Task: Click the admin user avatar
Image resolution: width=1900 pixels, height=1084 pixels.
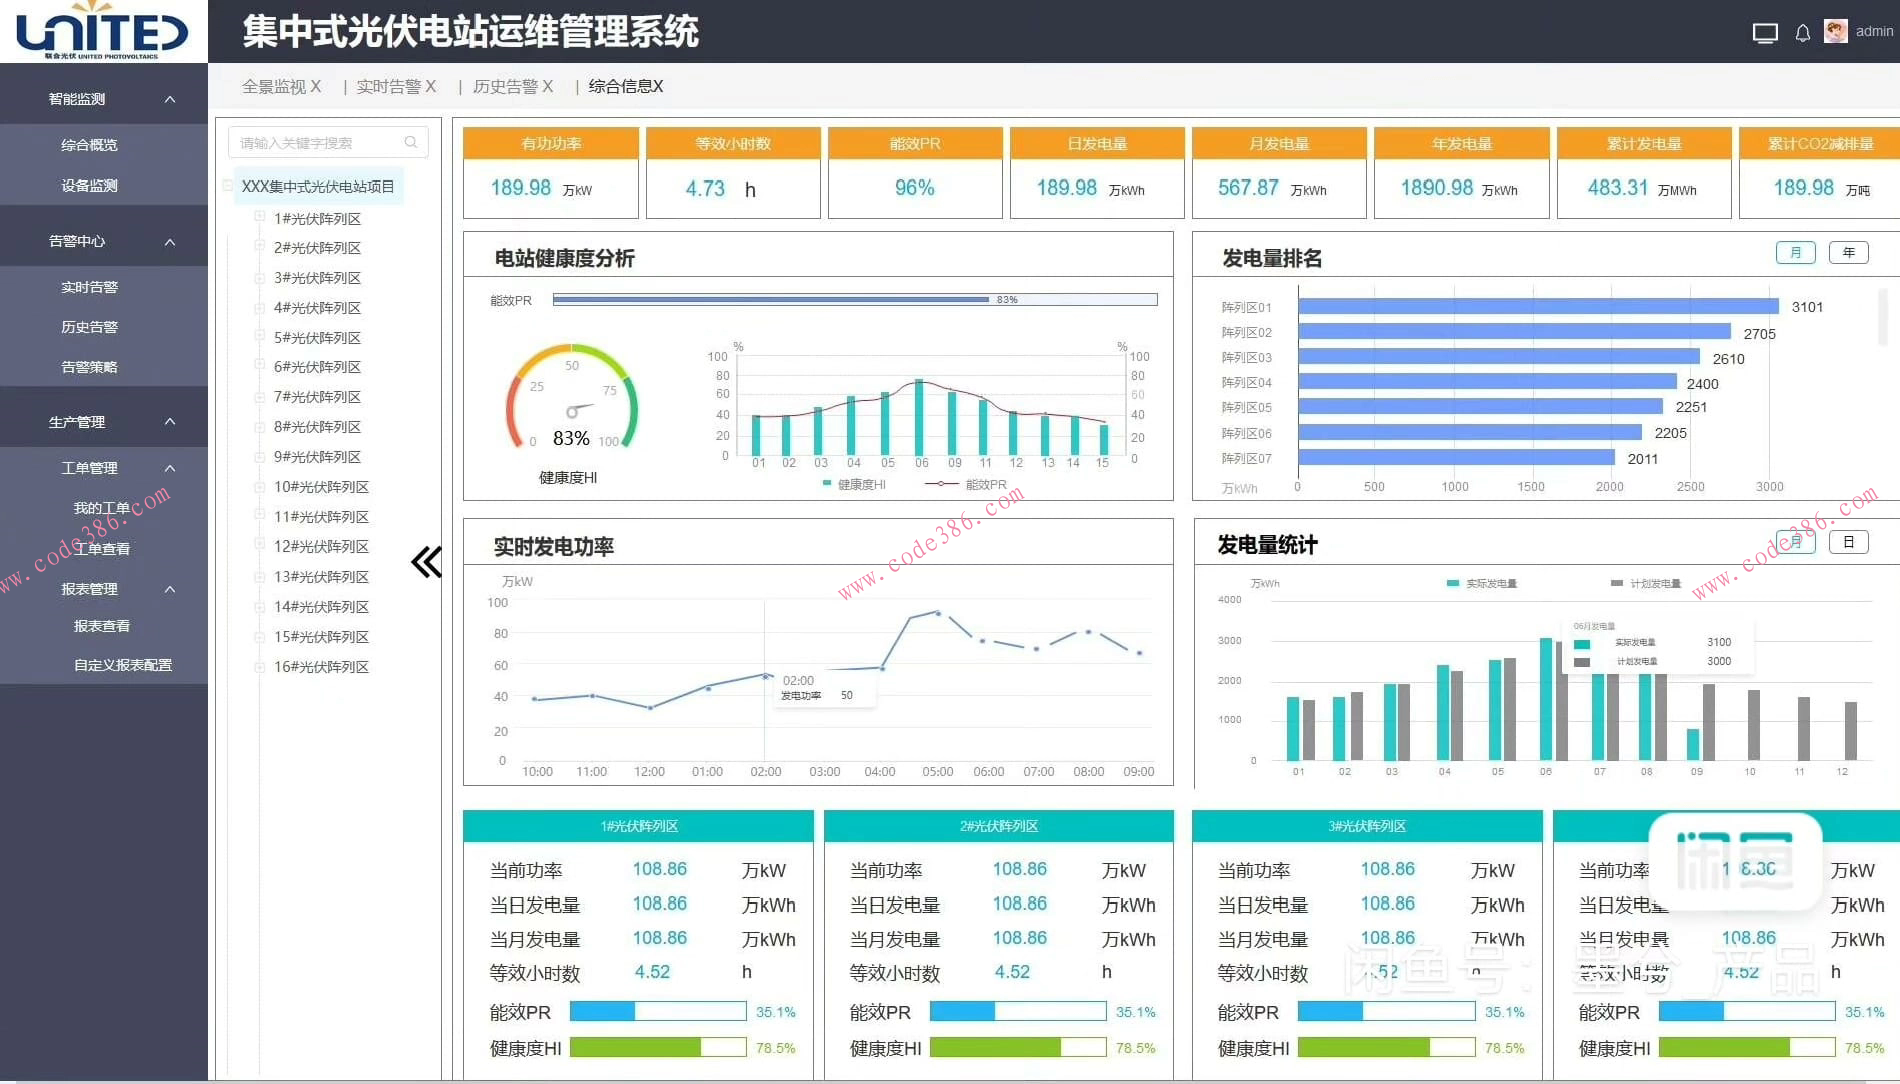Action: tap(1835, 31)
